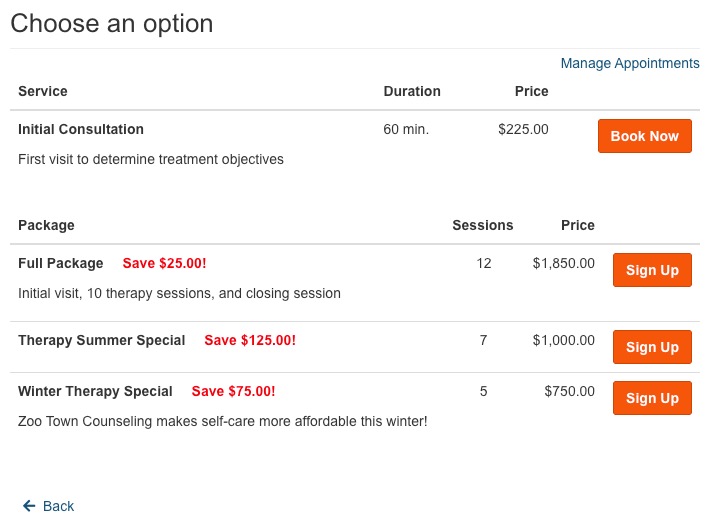Click the red Save $75.00! label
Screen dimensions: 706x524
point(233,391)
